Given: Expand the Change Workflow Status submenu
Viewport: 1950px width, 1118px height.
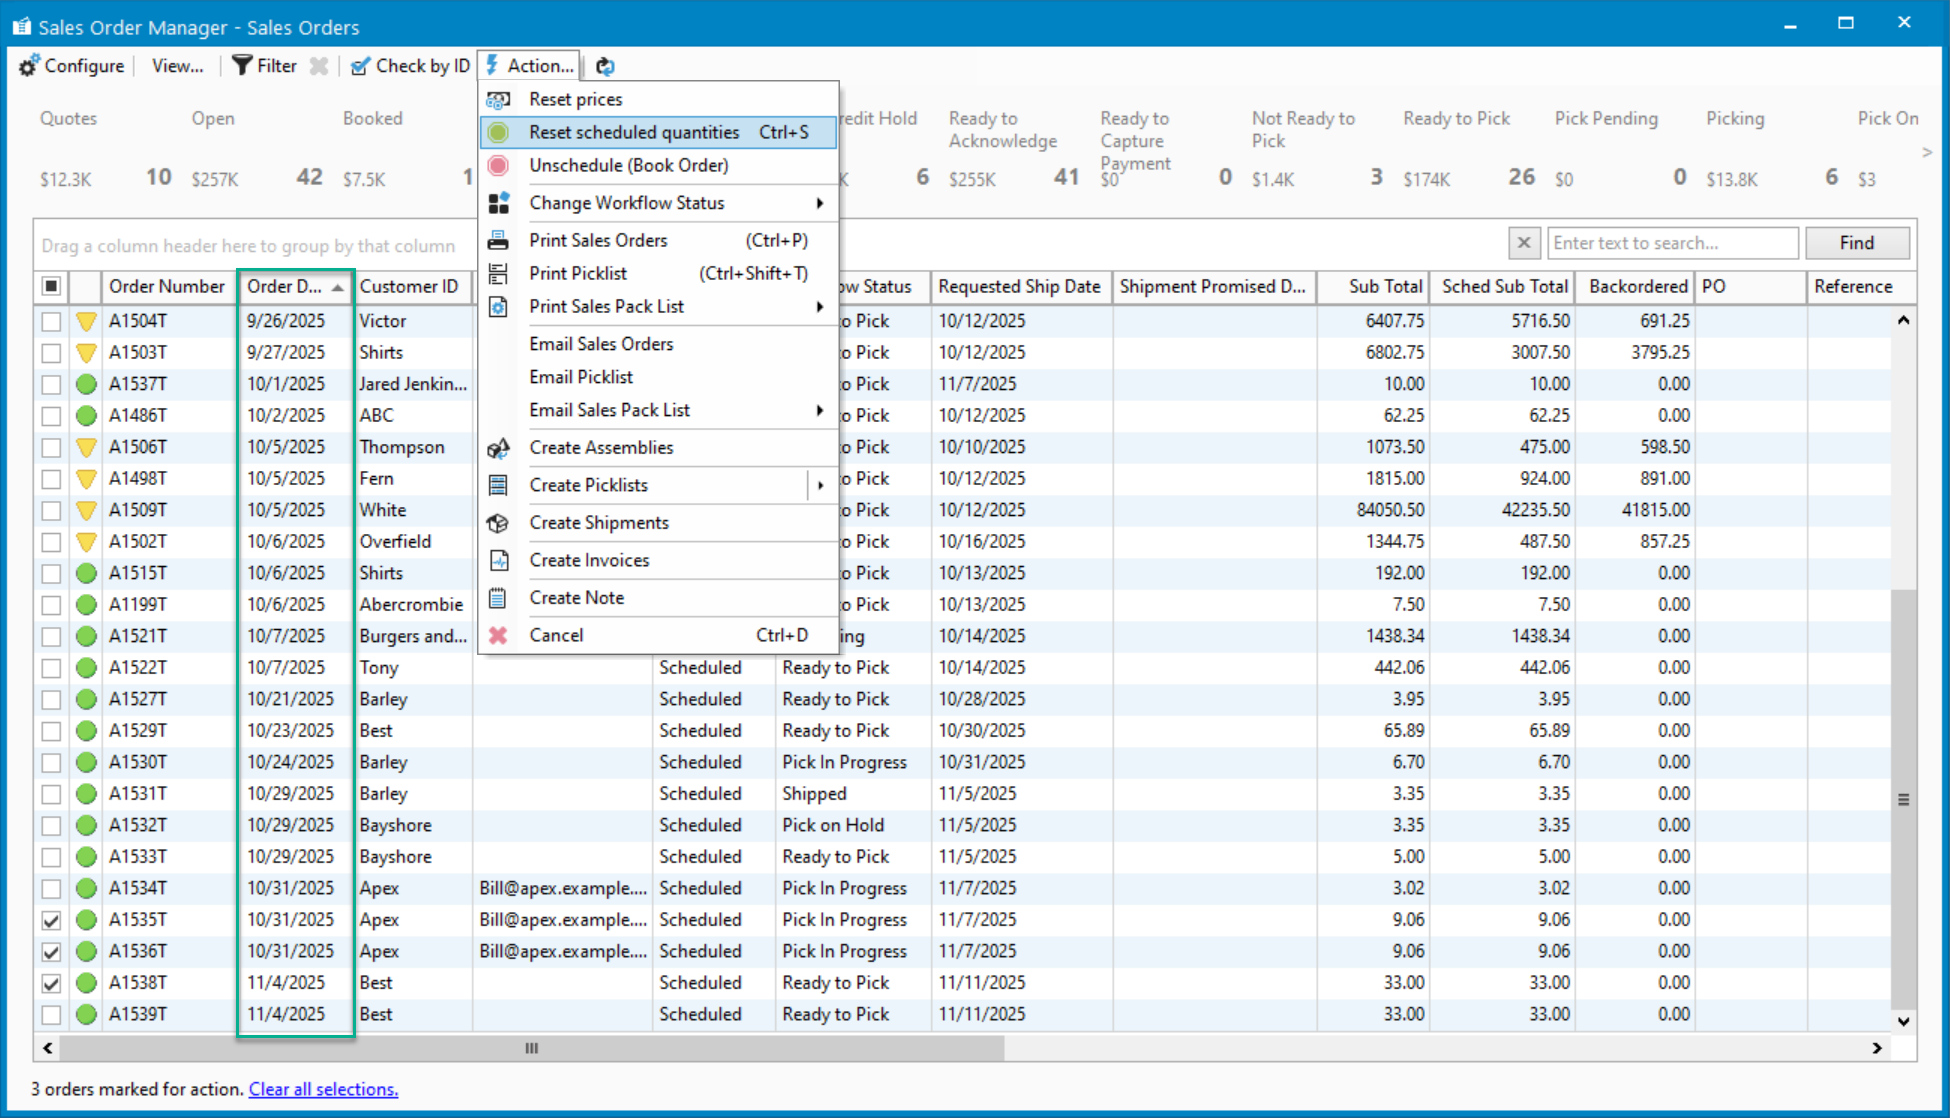Looking at the screenshot, I should (819, 203).
